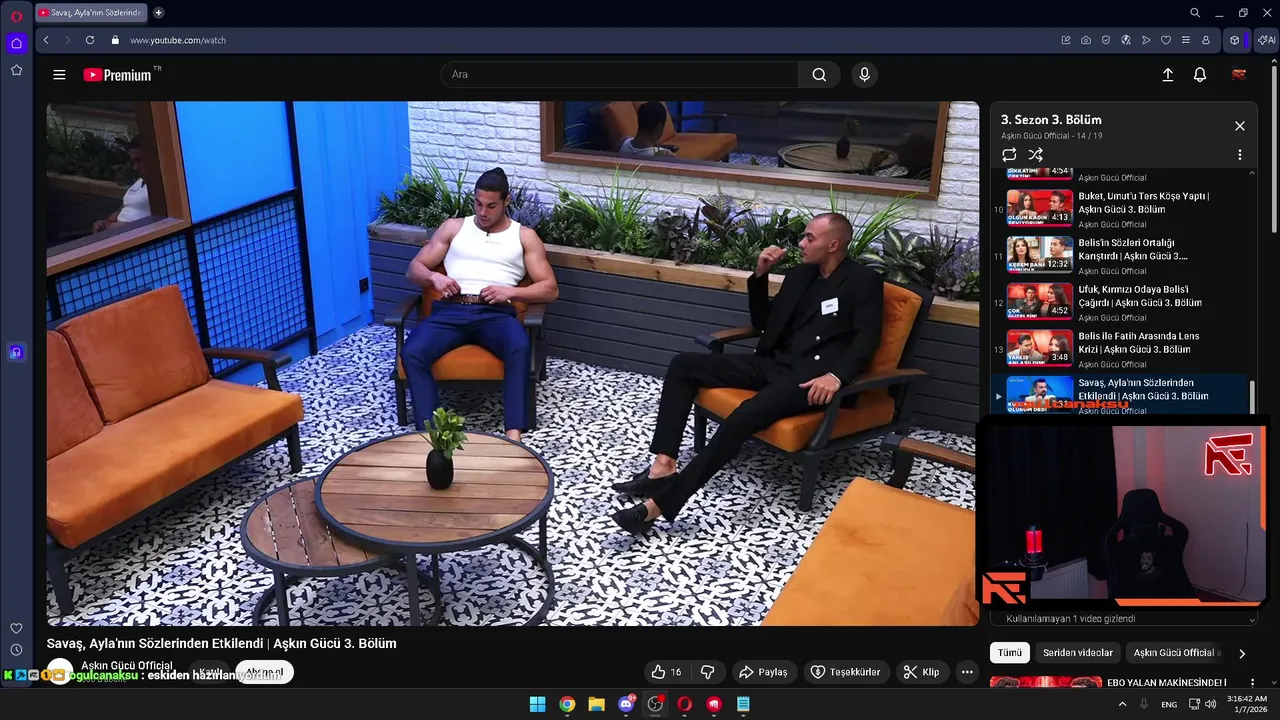Reload the page
This screenshot has width=1280, height=720.
[x=90, y=40]
